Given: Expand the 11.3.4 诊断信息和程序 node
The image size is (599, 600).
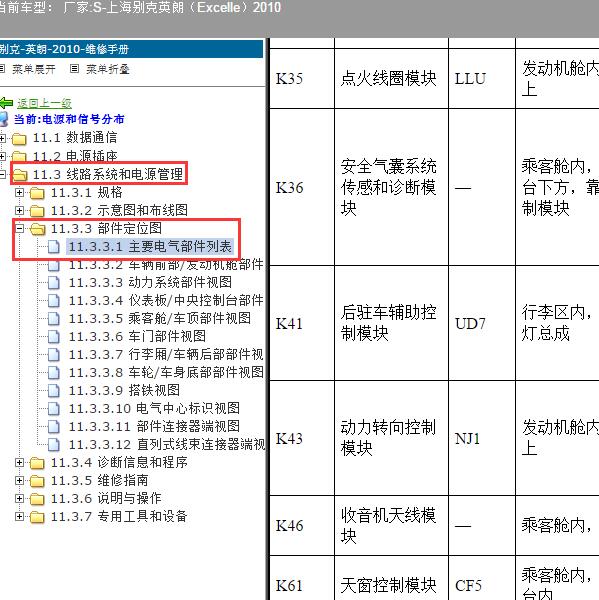Looking at the screenshot, I should tap(19, 462).
